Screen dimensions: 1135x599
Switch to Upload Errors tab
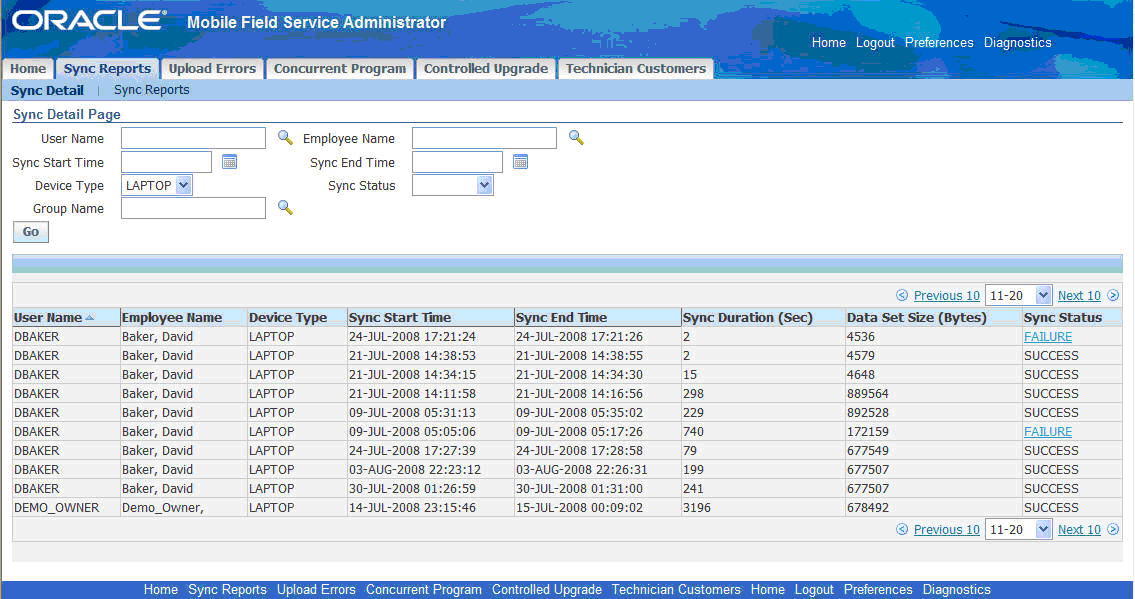click(x=212, y=69)
